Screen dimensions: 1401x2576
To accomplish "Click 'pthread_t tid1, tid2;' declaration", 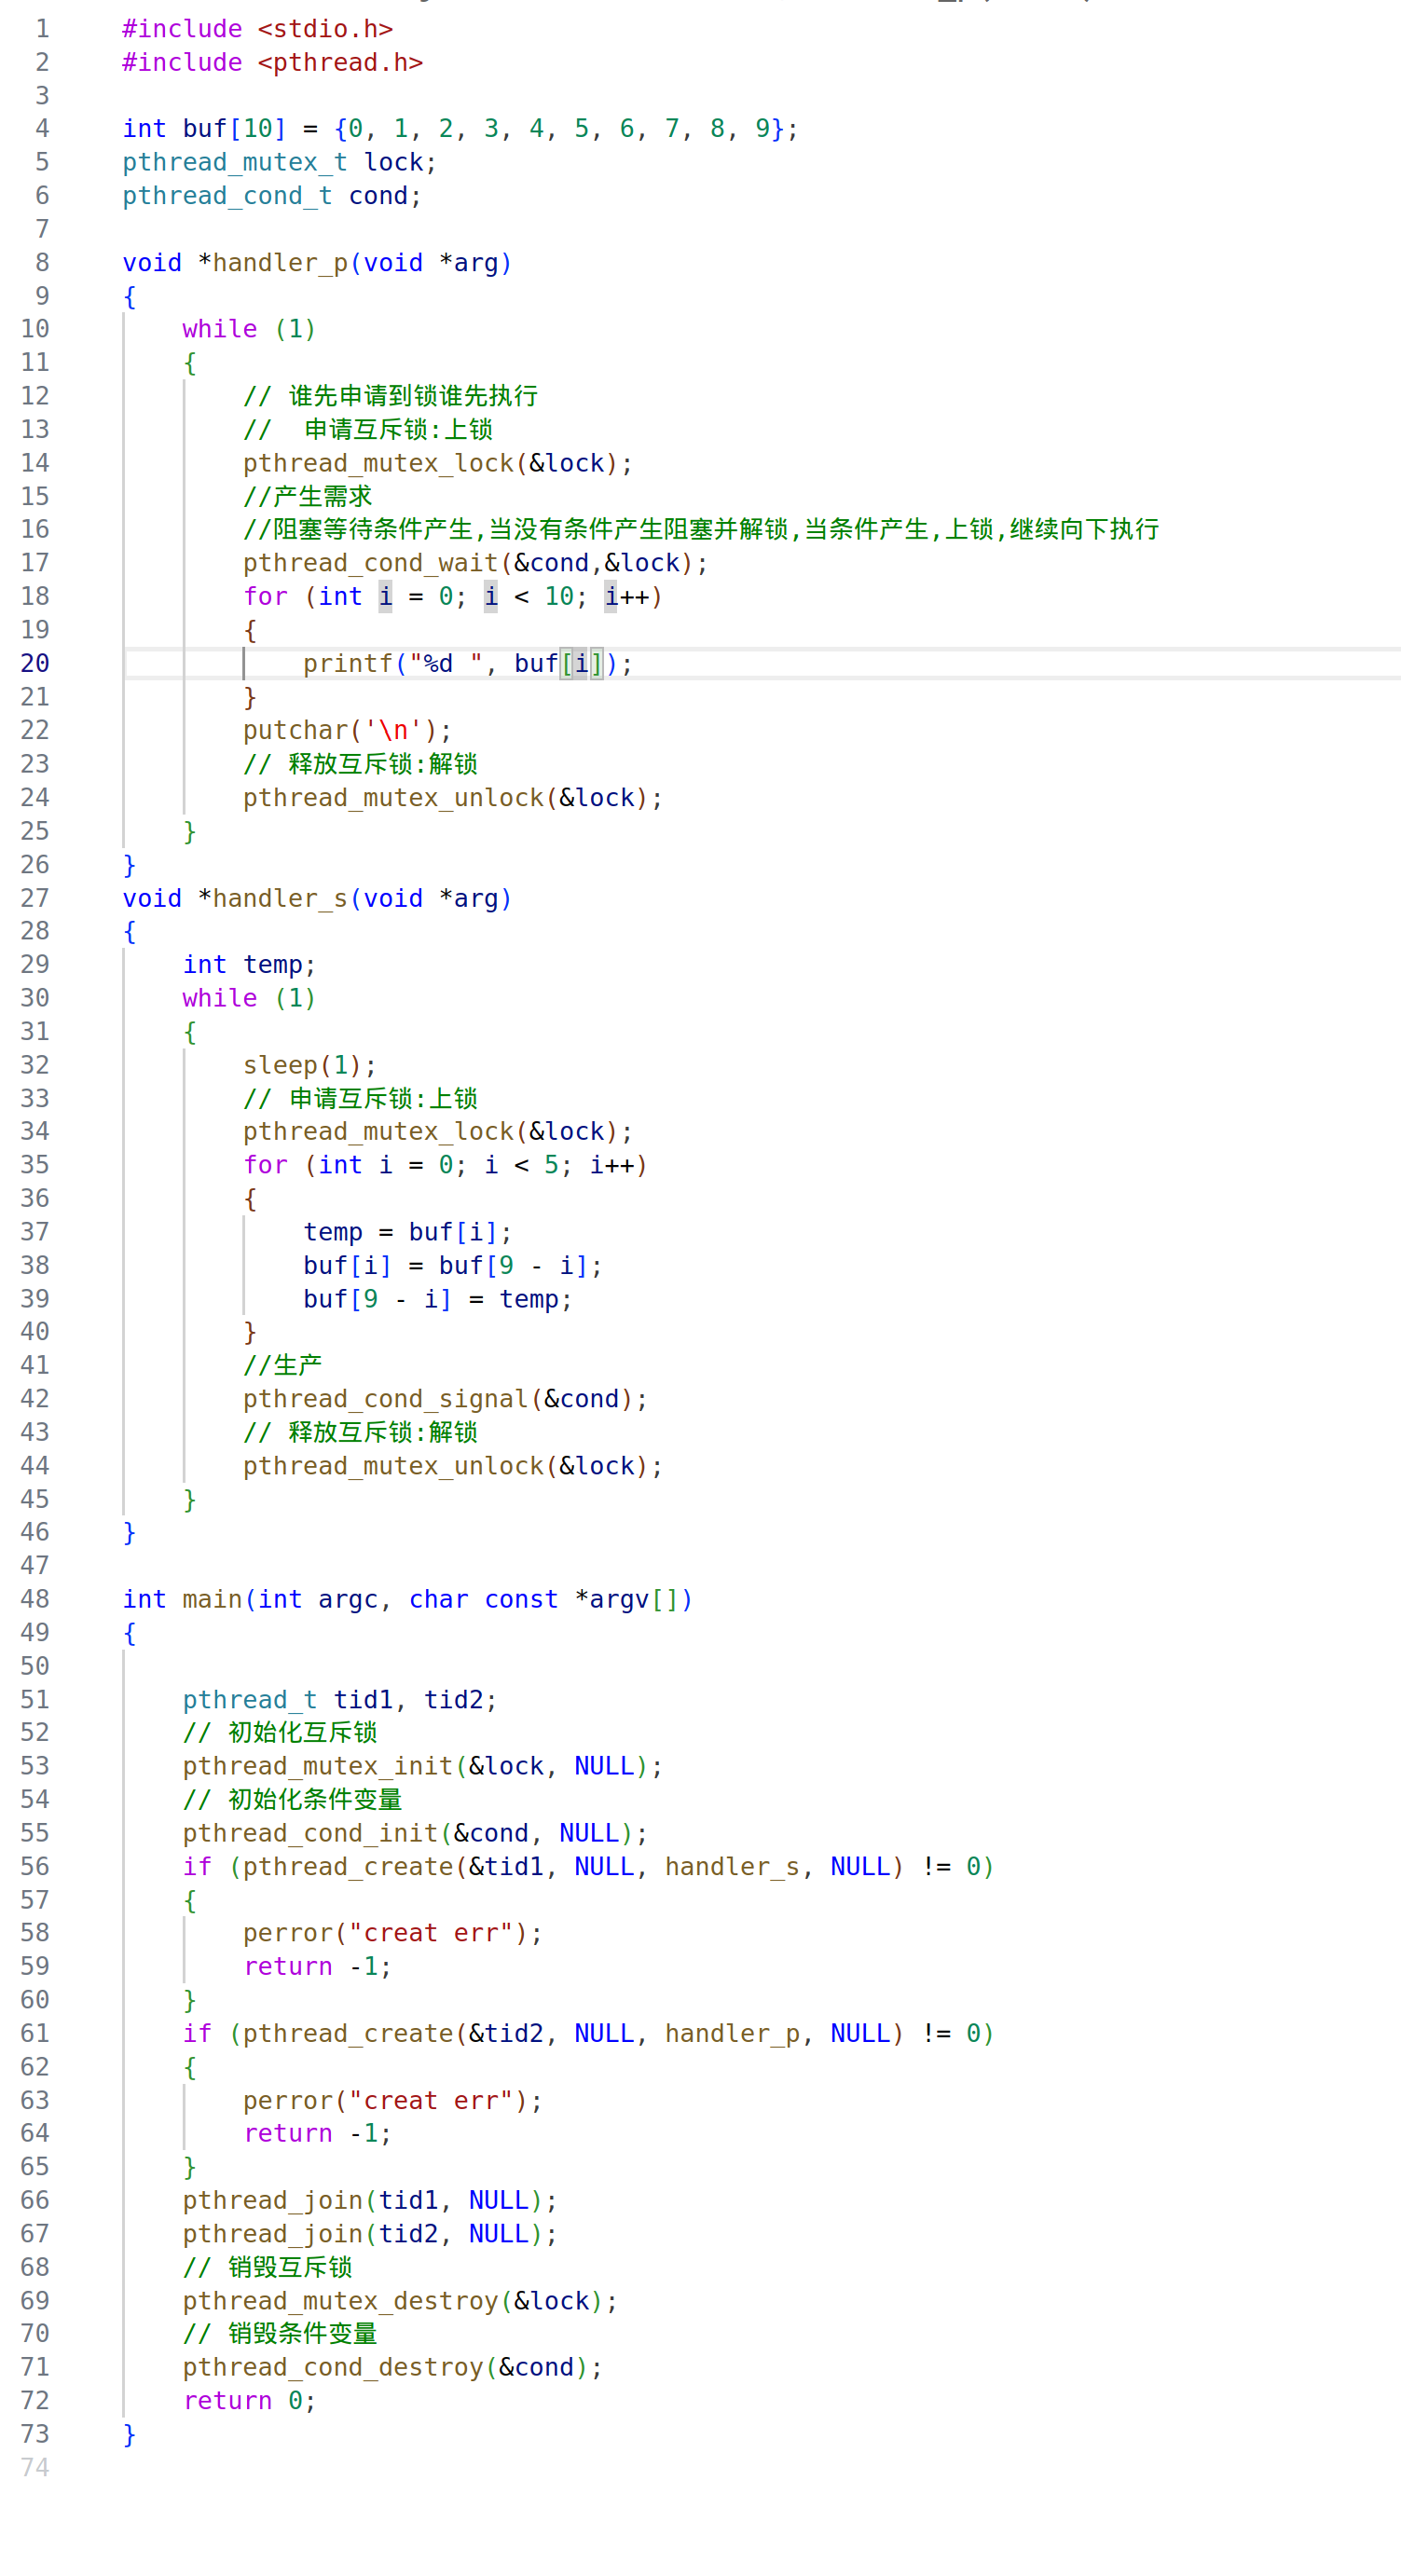I will point(340,1700).
